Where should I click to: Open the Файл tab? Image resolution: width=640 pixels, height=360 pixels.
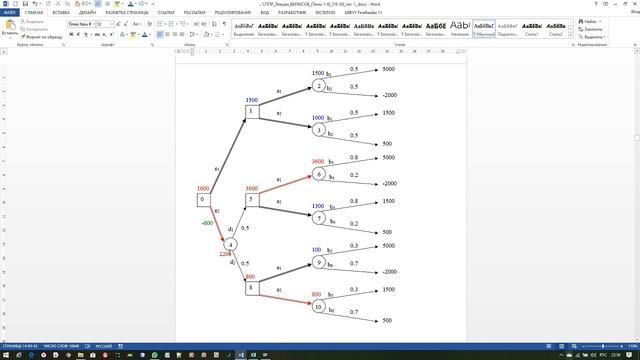[9, 13]
